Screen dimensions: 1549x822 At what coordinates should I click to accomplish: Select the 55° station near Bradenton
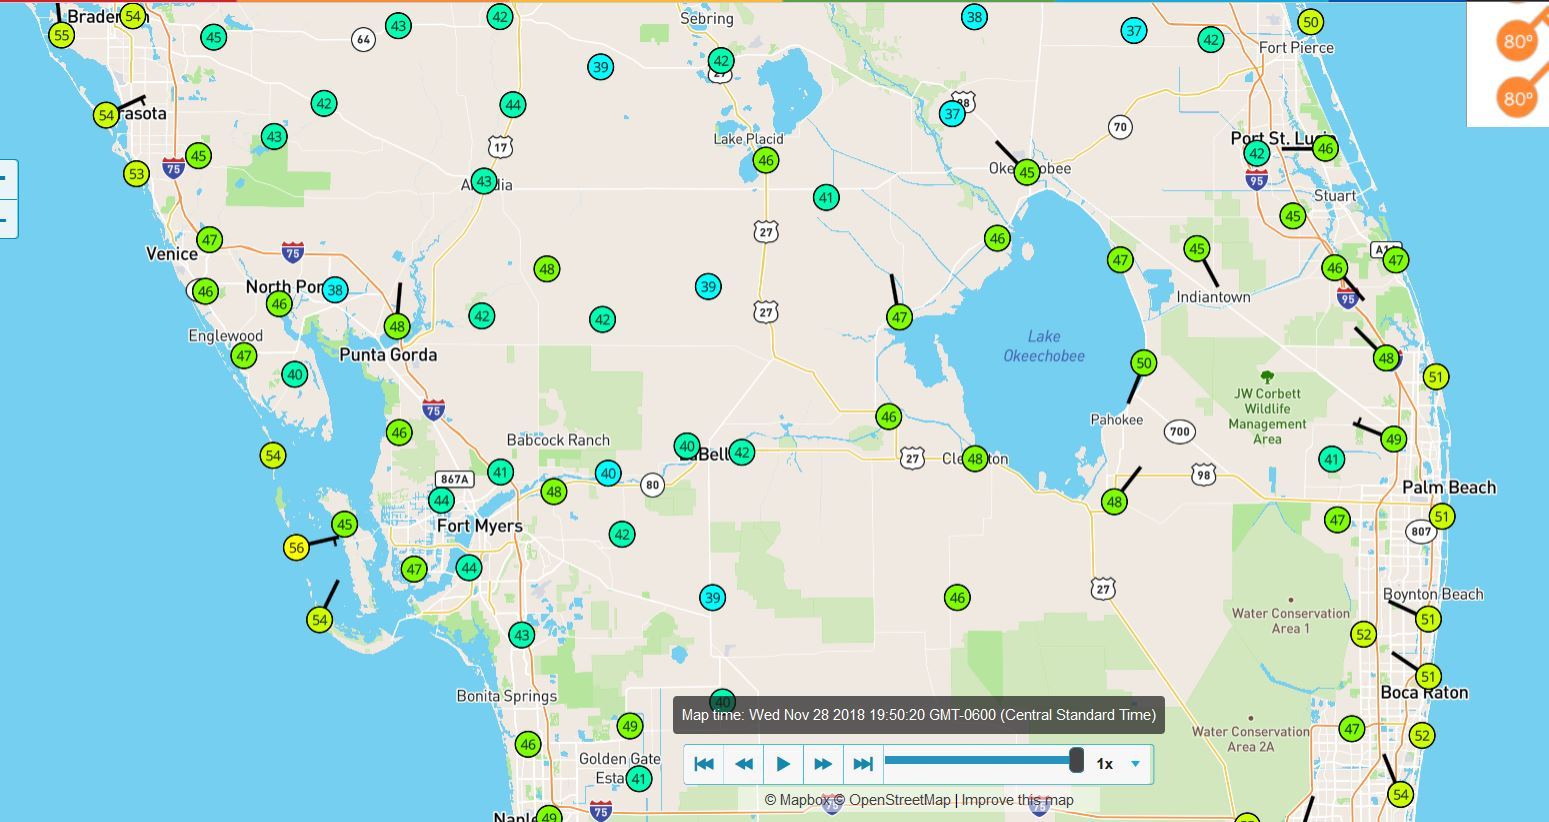pyautogui.click(x=62, y=36)
